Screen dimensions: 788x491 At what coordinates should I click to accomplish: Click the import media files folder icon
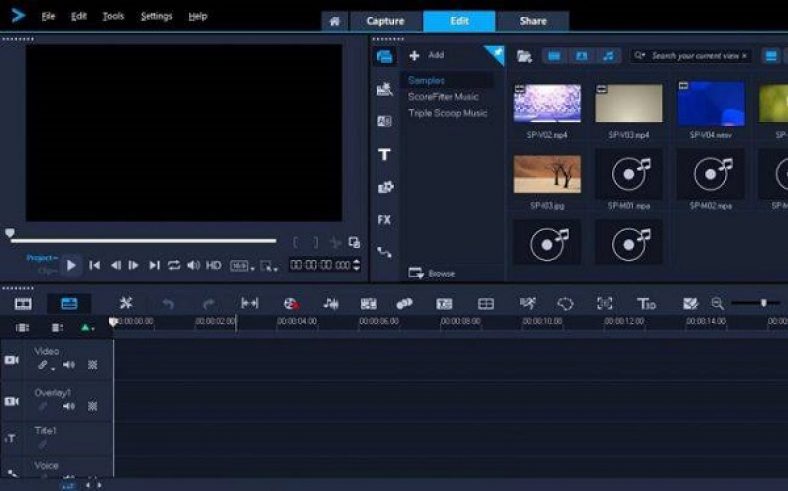pos(523,56)
